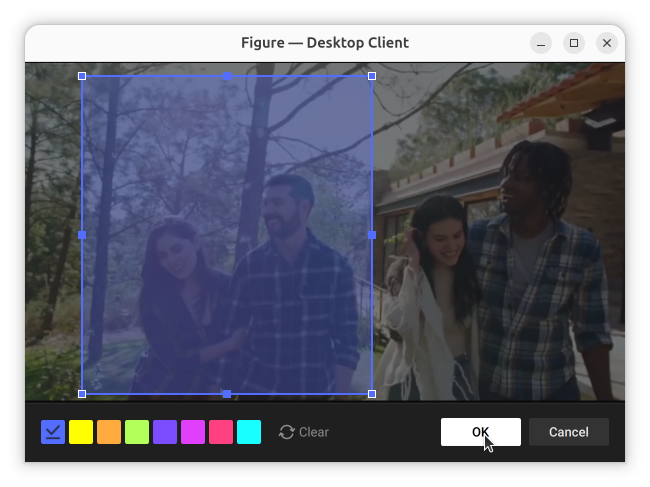Screen dimensions: 650x487
Task: Click bottom-center selection edge handle
Action: (227, 394)
